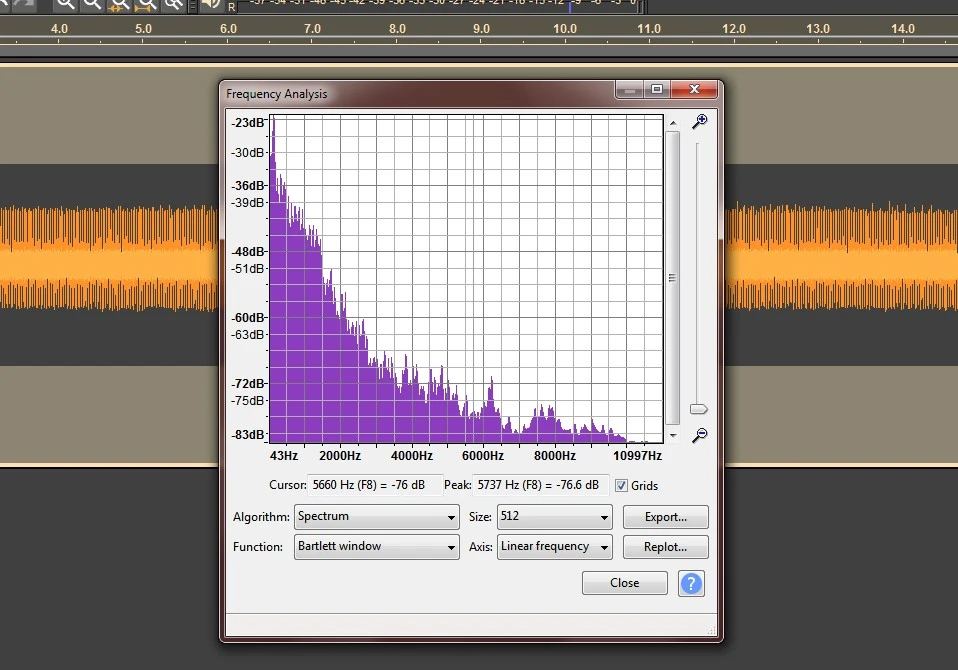Click the vertical scrollbar thumb beside the spectrum
This screenshot has height=670, width=958.
(x=673, y=278)
